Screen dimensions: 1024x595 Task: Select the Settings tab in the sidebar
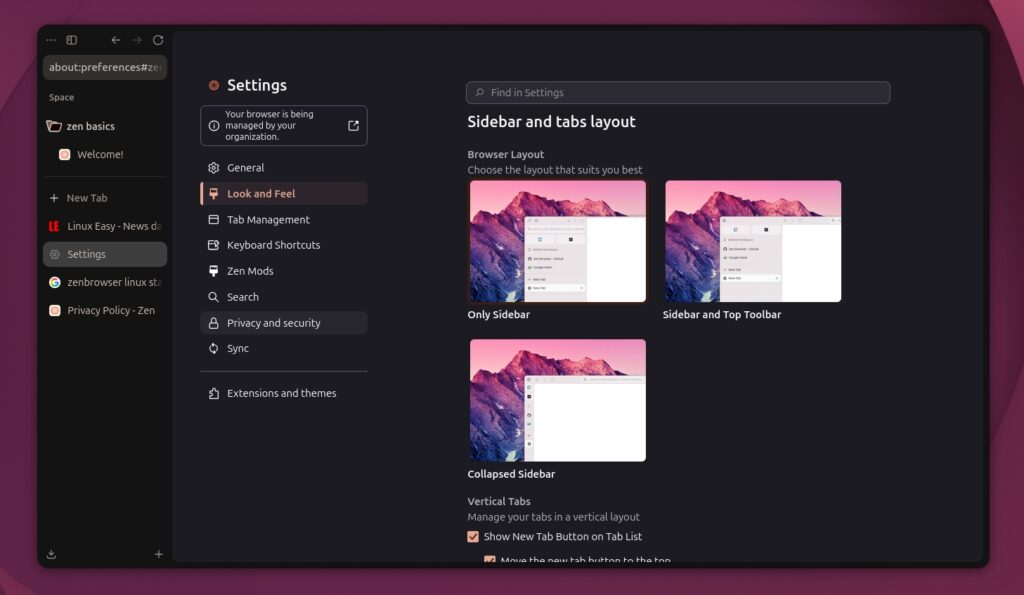(105, 254)
